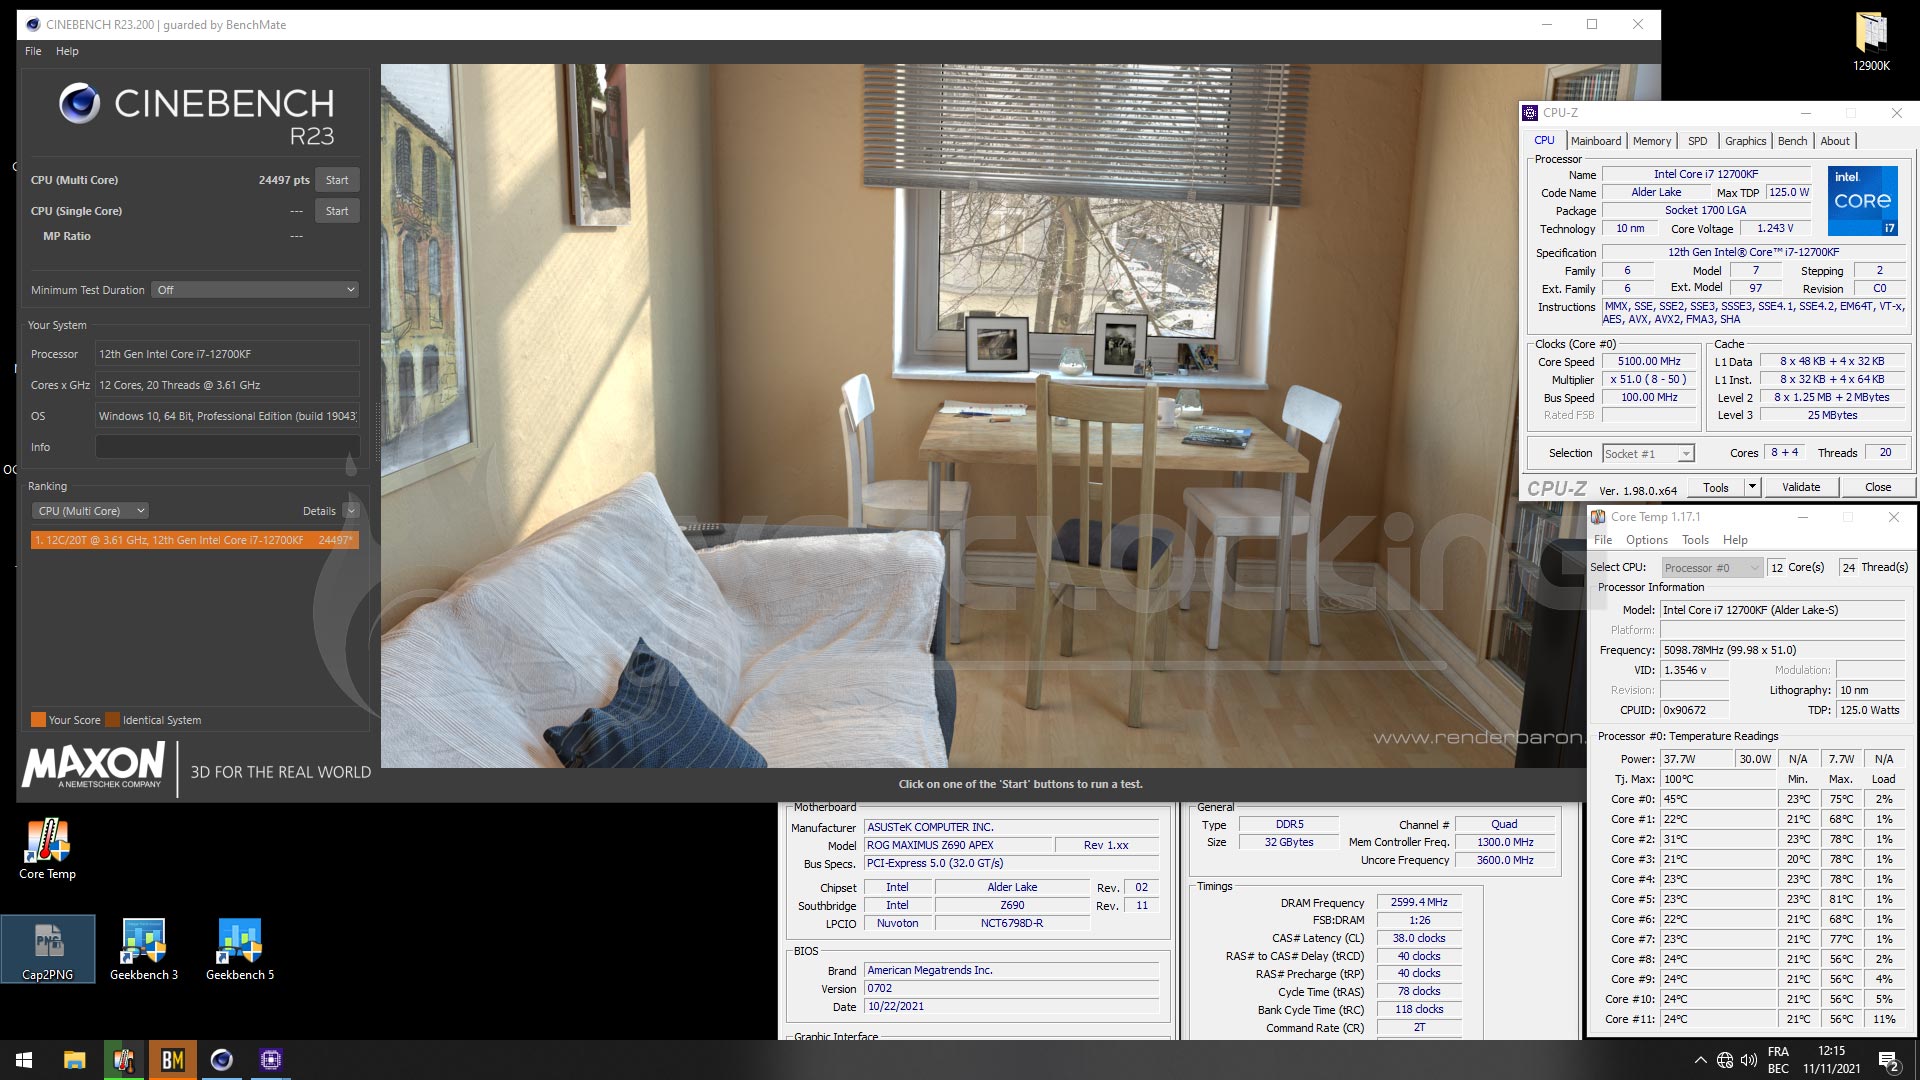Click the FRA language indicator in tray
The width and height of the screenshot is (1920, 1080).
coord(1778,1052)
